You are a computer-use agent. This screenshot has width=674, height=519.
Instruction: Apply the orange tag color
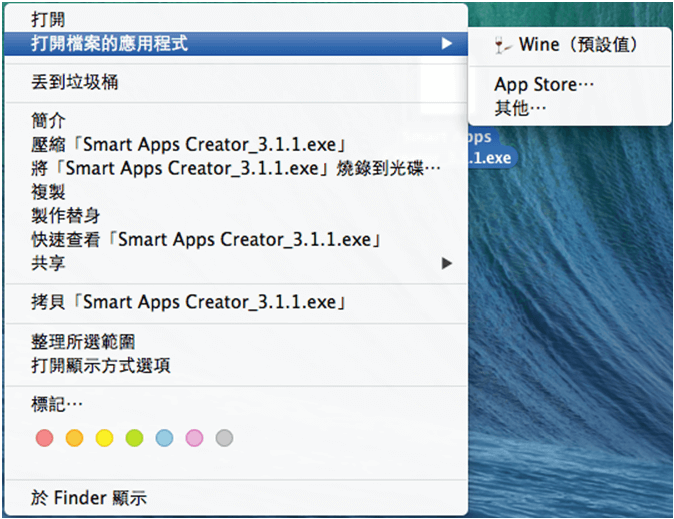74,438
